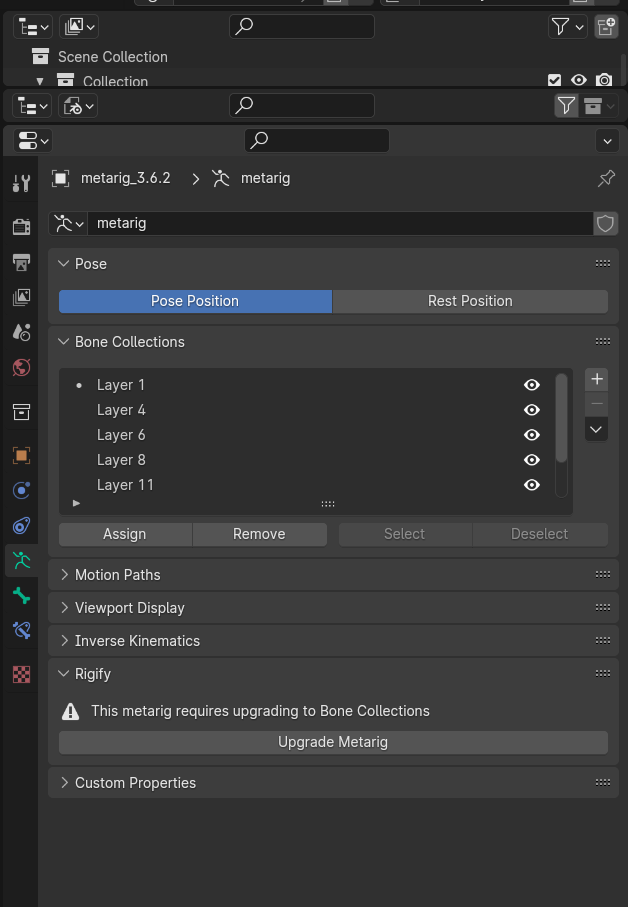Switch to Output properties tab
Screen dimensions: 628x907
(21, 262)
